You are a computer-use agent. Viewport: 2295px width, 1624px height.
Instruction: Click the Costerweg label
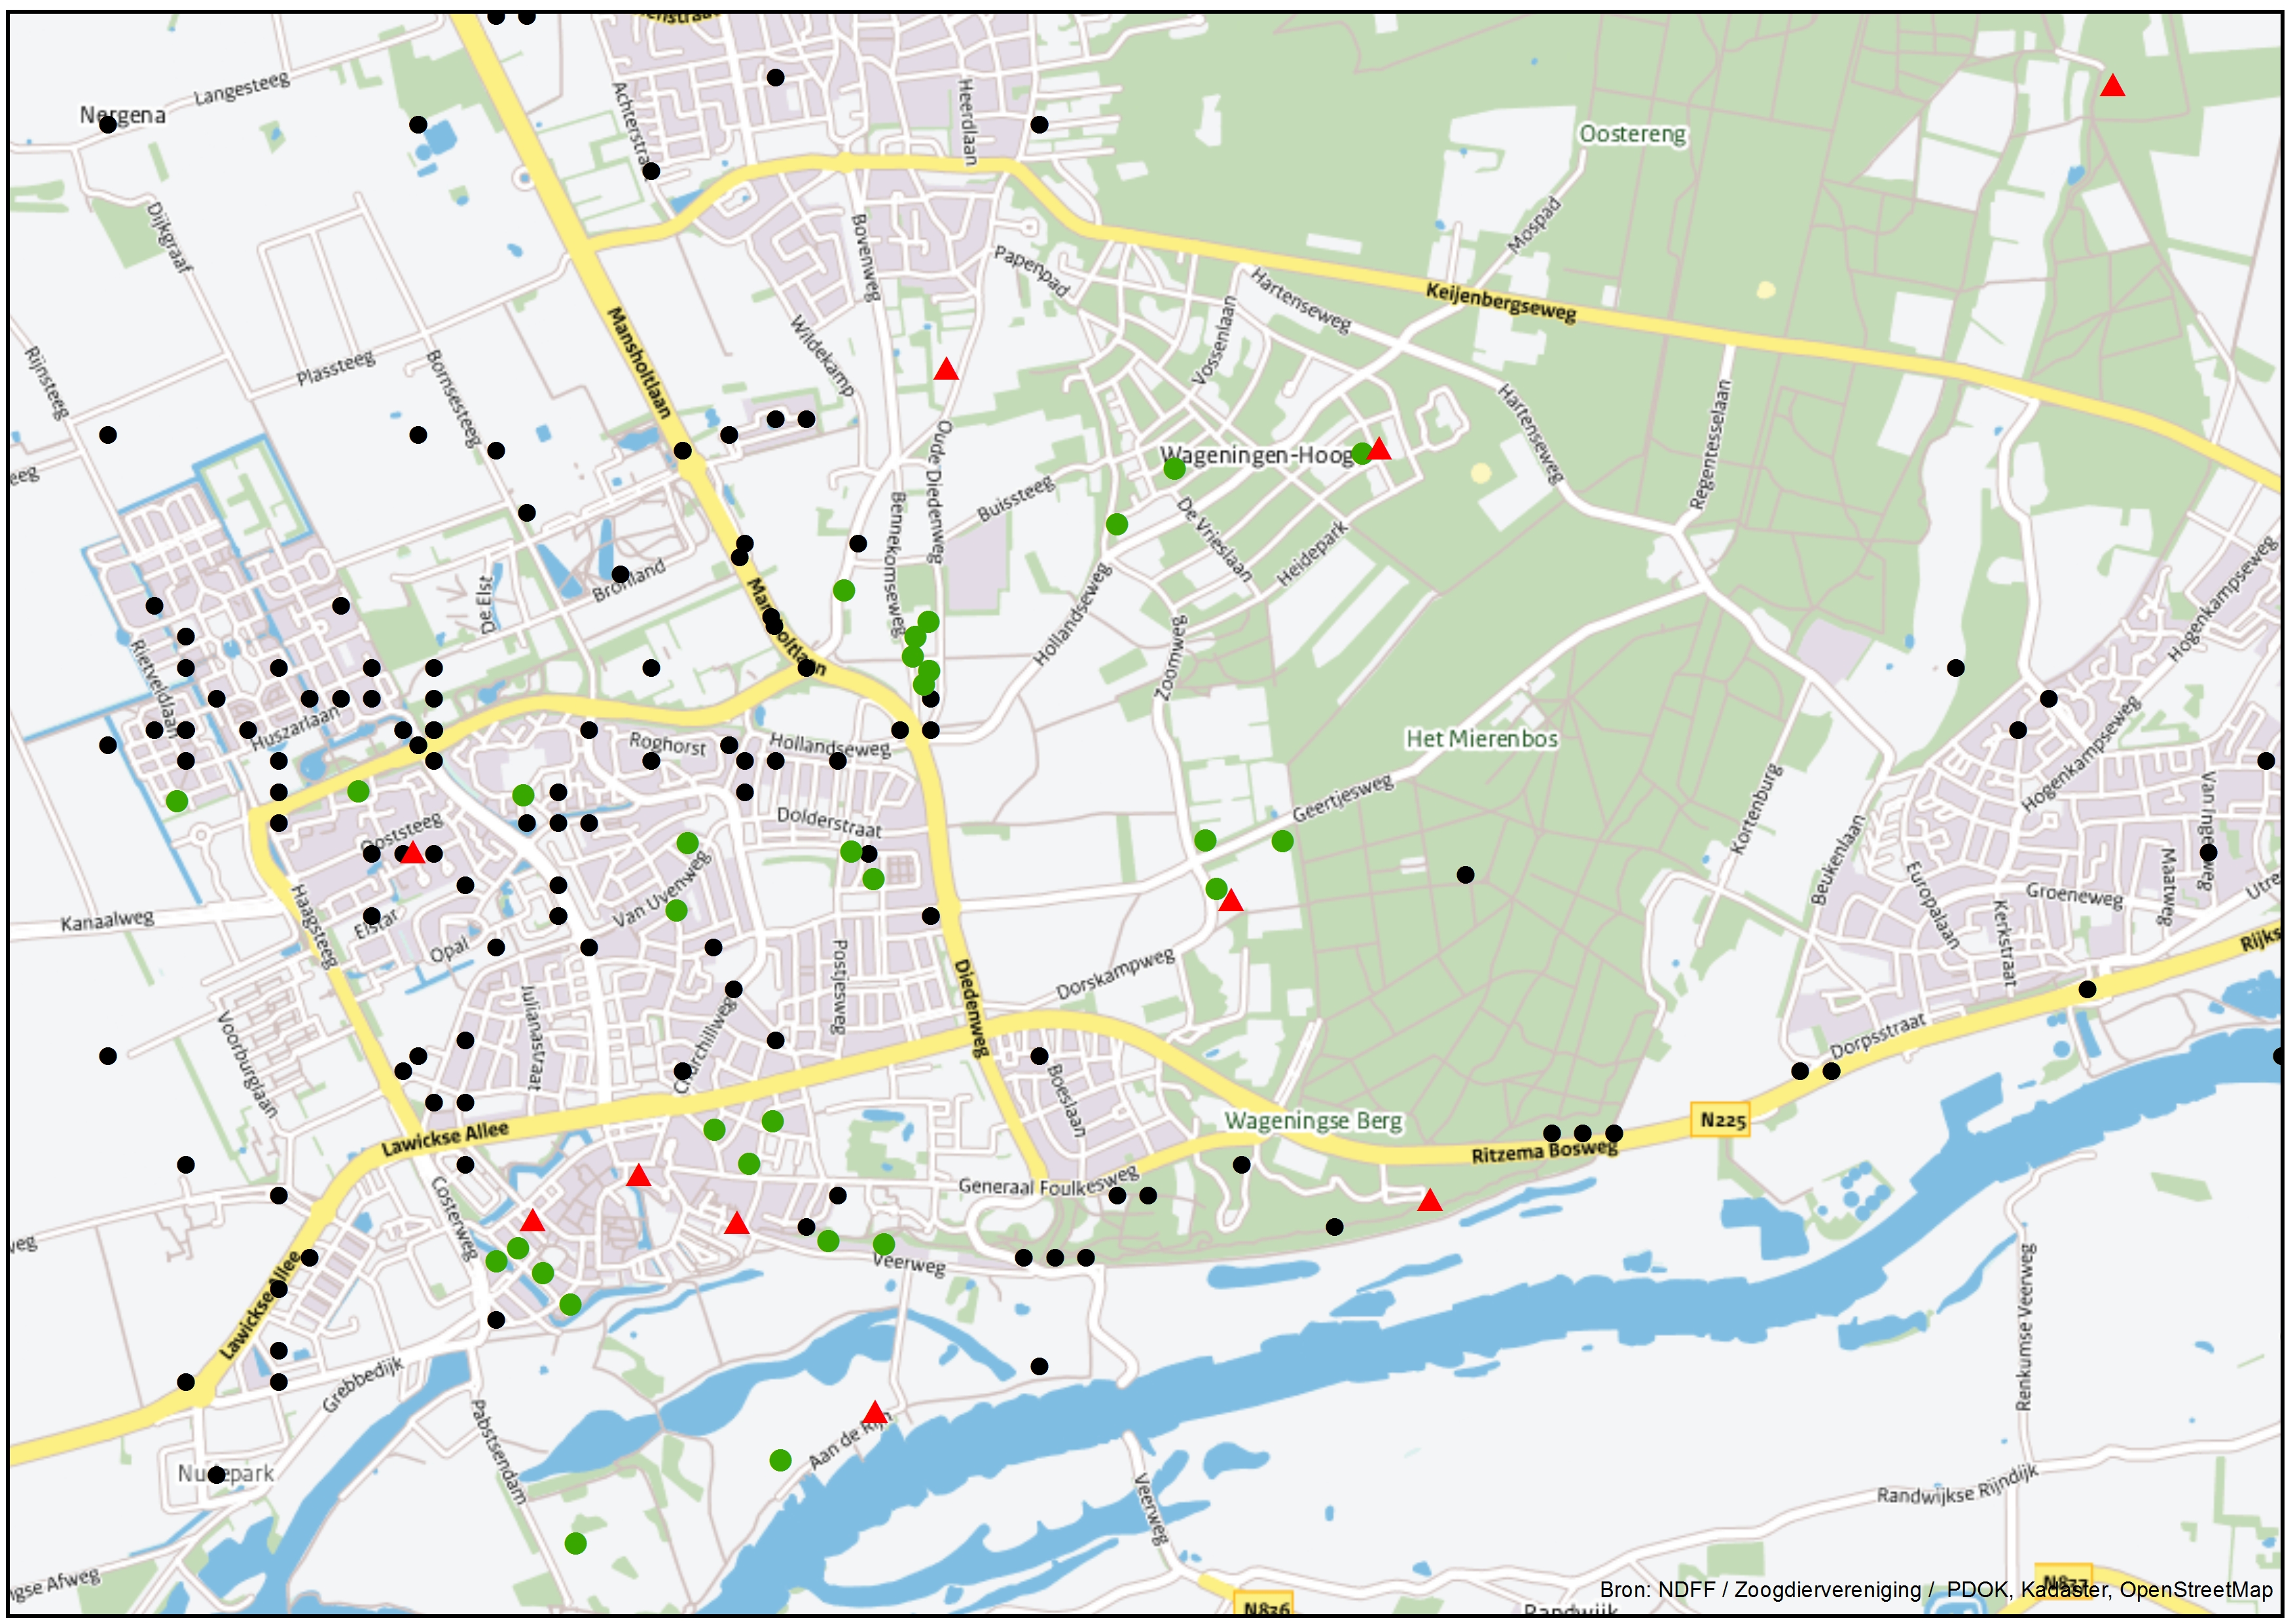pos(454,1218)
